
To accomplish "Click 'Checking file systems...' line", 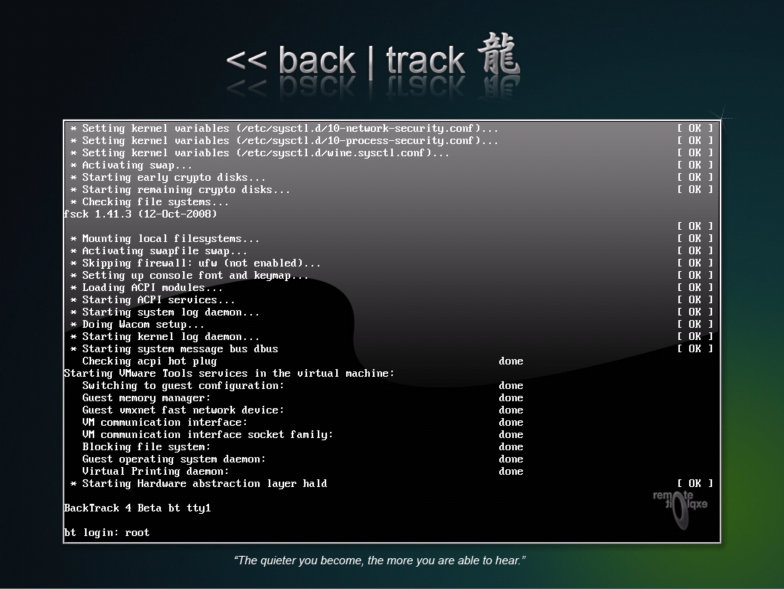I will (x=150, y=202).
